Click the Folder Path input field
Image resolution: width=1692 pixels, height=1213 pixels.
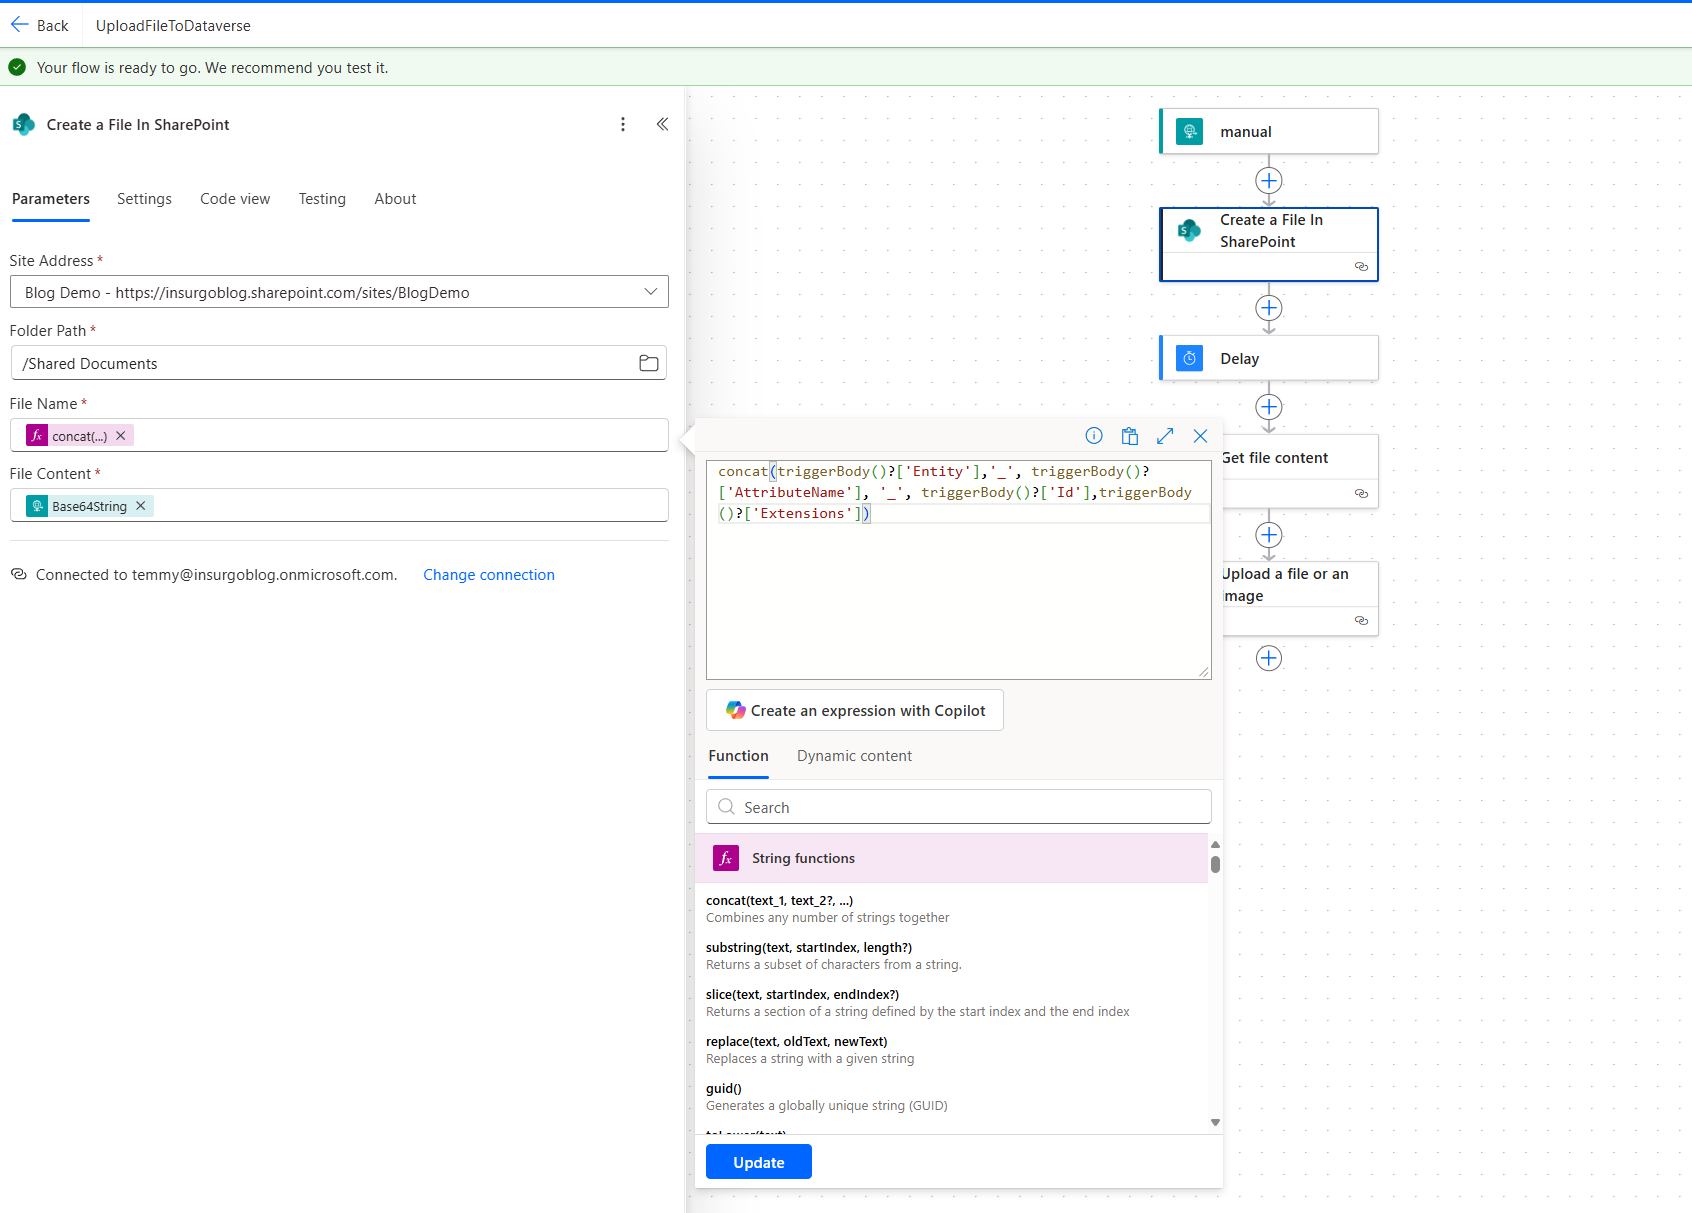pyautogui.click(x=339, y=363)
